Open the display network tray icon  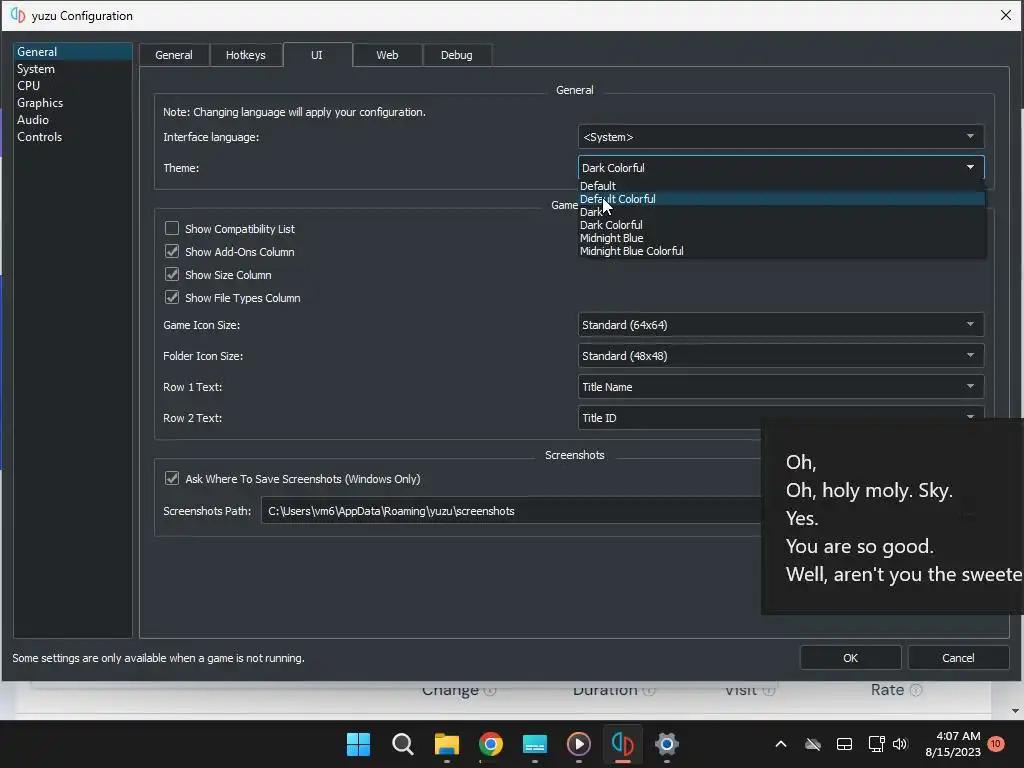pyautogui.click(x=876, y=744)
